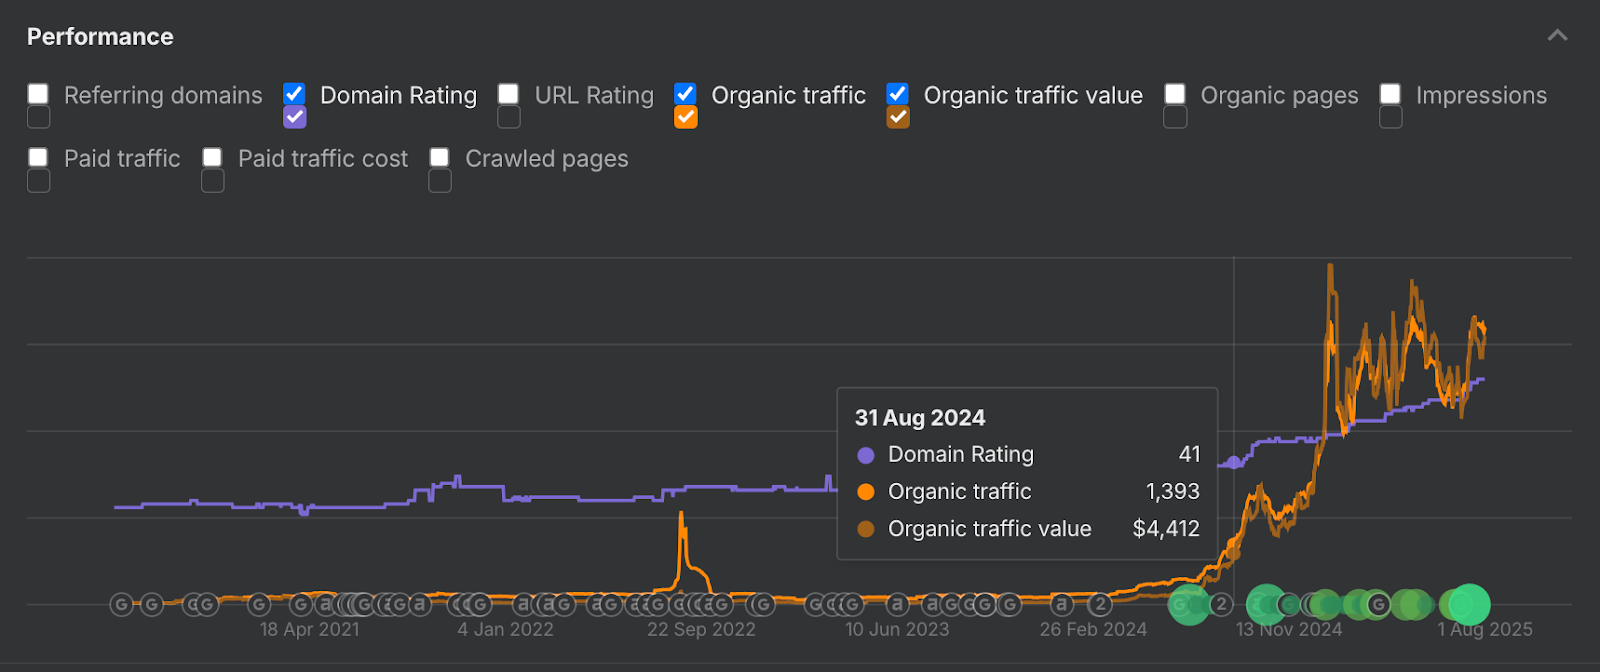Viewport: 1600px width, 672px height.
Task: Turn on the URL Rating checkbox
Action: tap(508, 94)
